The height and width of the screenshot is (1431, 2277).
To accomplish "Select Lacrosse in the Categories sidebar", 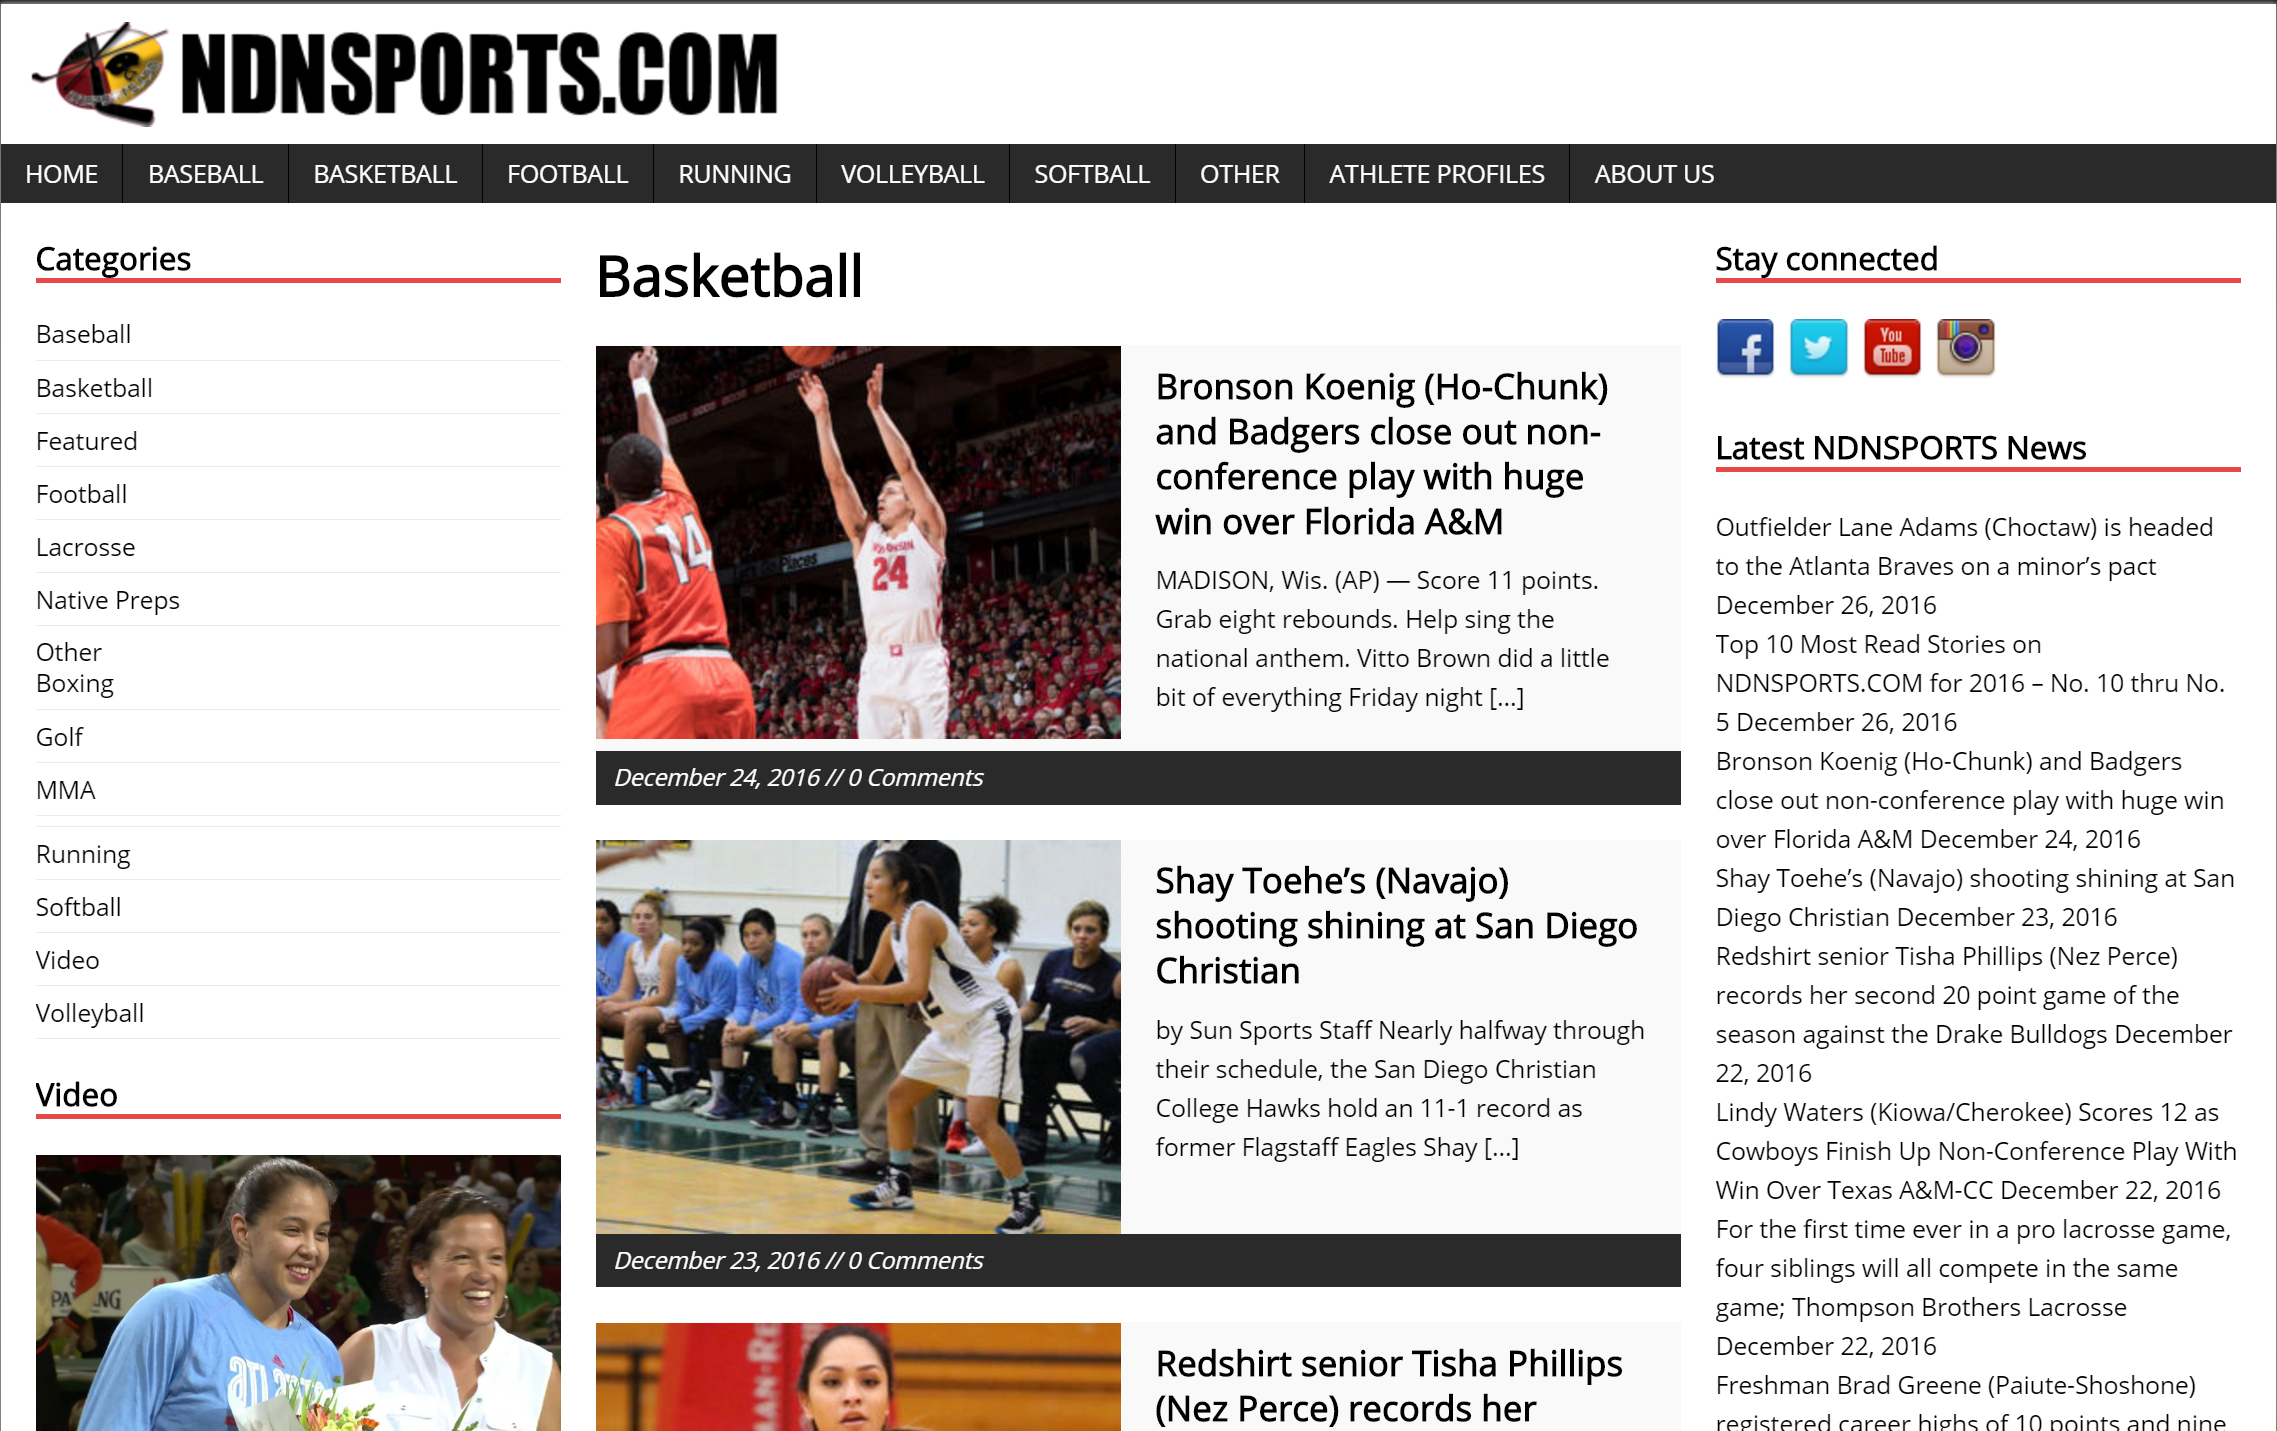I will pos(86,547).
